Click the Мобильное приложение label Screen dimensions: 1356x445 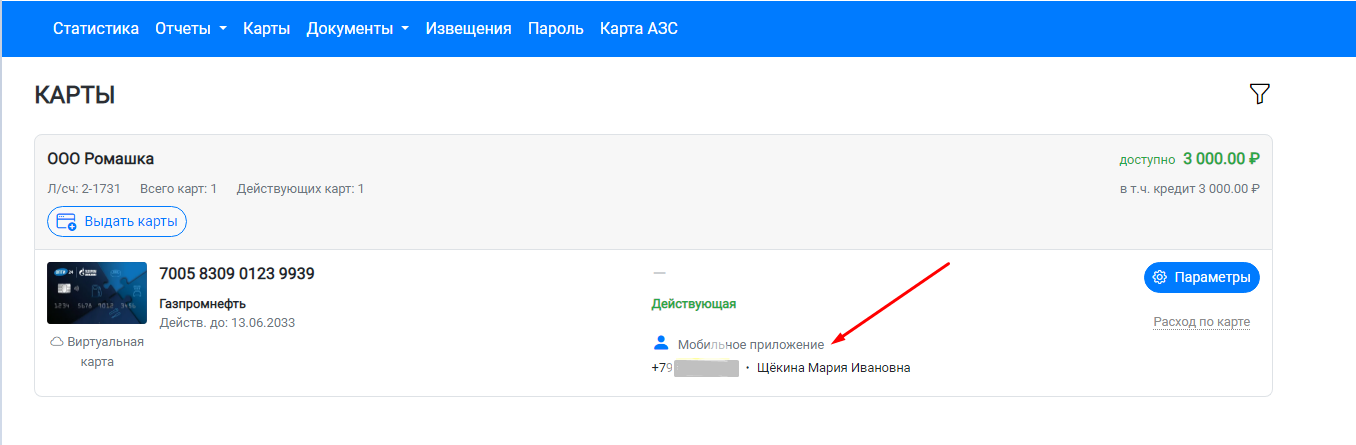751,344
